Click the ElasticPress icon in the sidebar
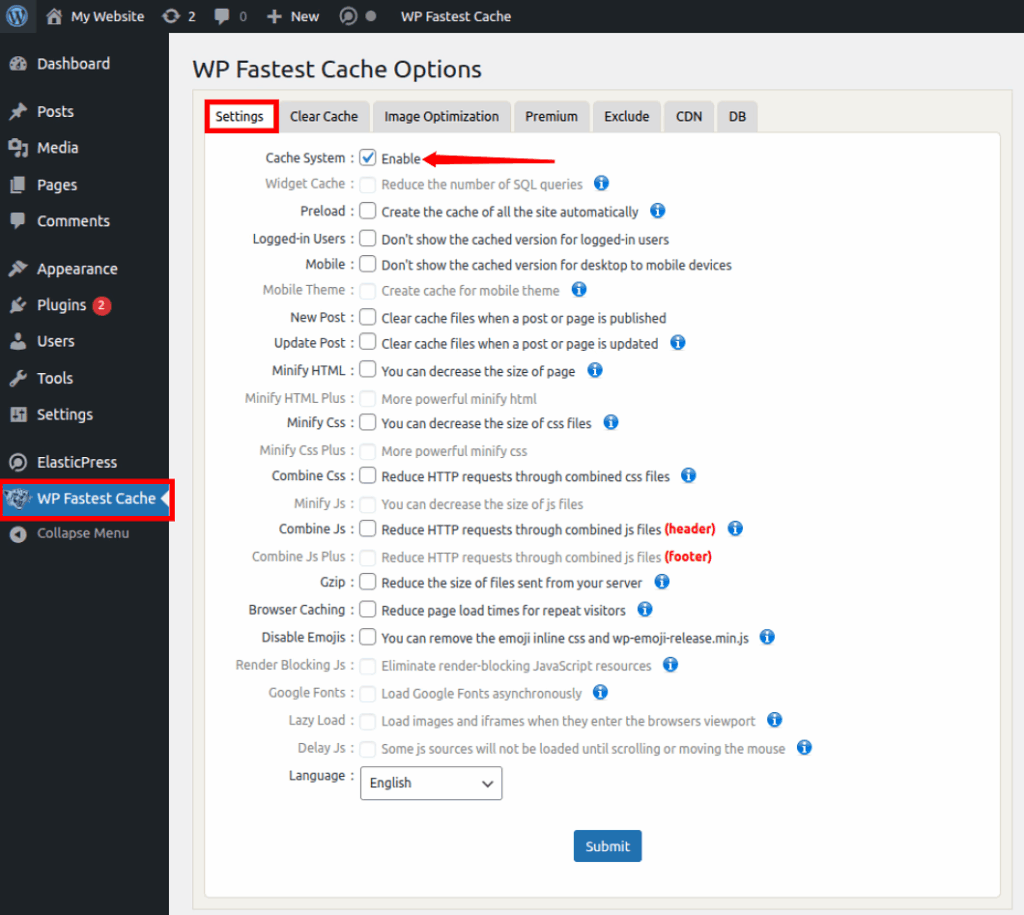 pyautogui.click(x=19, y=462)
